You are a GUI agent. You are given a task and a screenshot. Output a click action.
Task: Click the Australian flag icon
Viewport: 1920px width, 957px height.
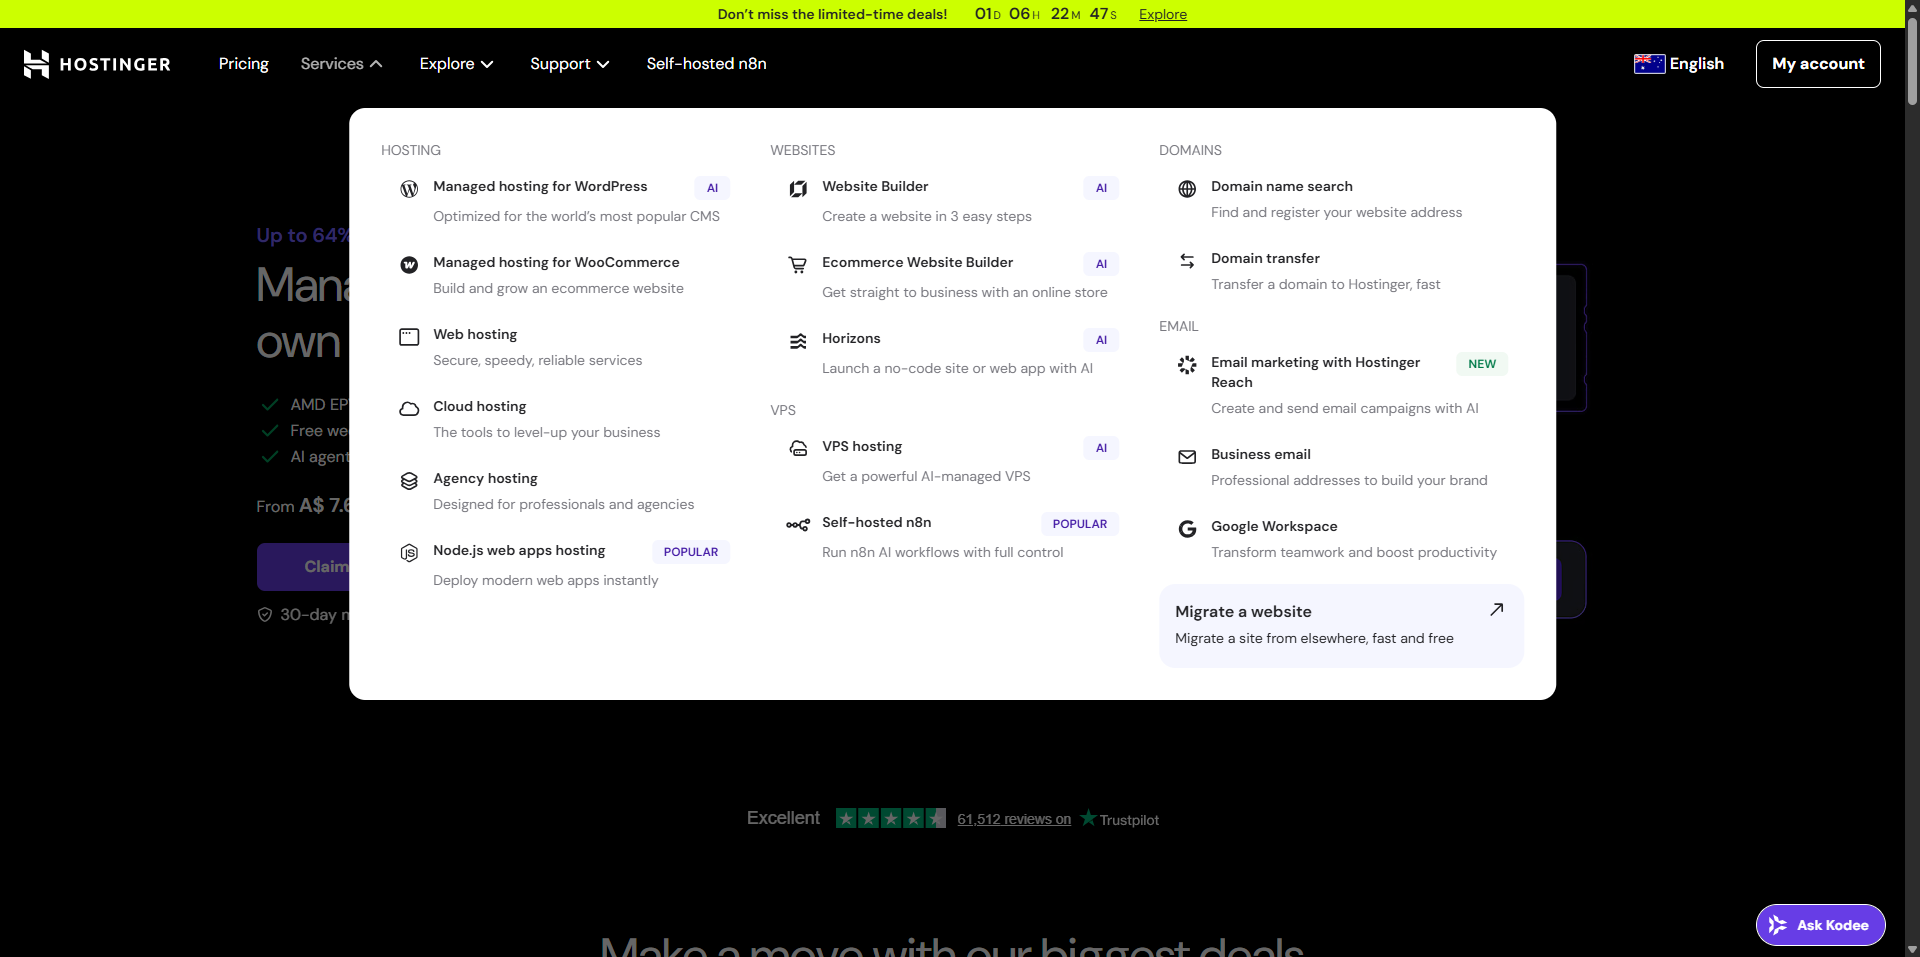click(1649, 64)
